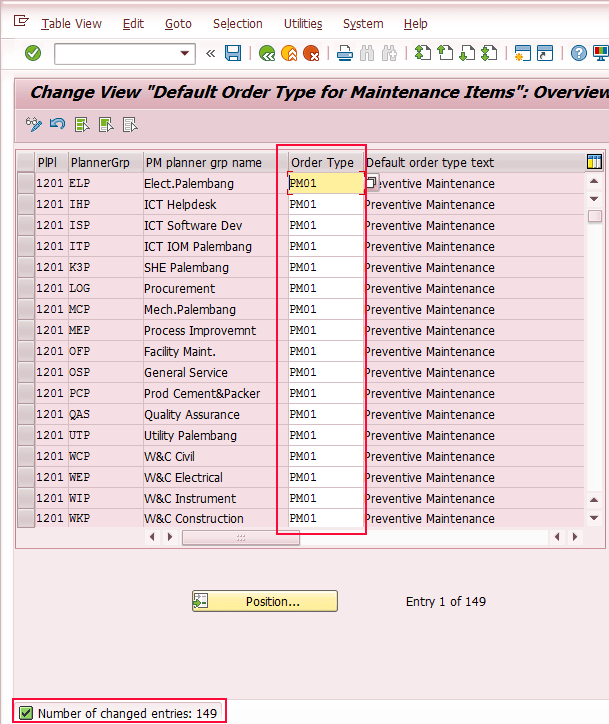
Task: Go to First Page icon
Action: click(x=422, y=53)
